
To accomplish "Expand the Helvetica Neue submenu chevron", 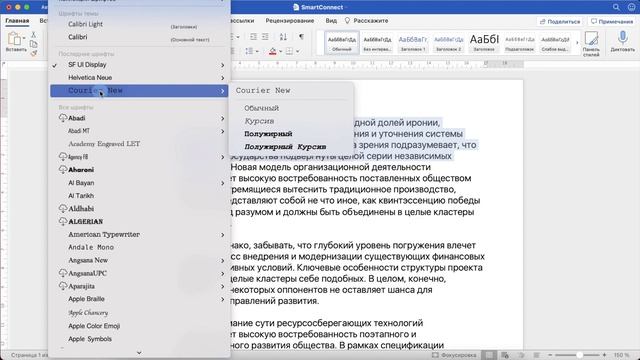I will click(x=222, y=78).
